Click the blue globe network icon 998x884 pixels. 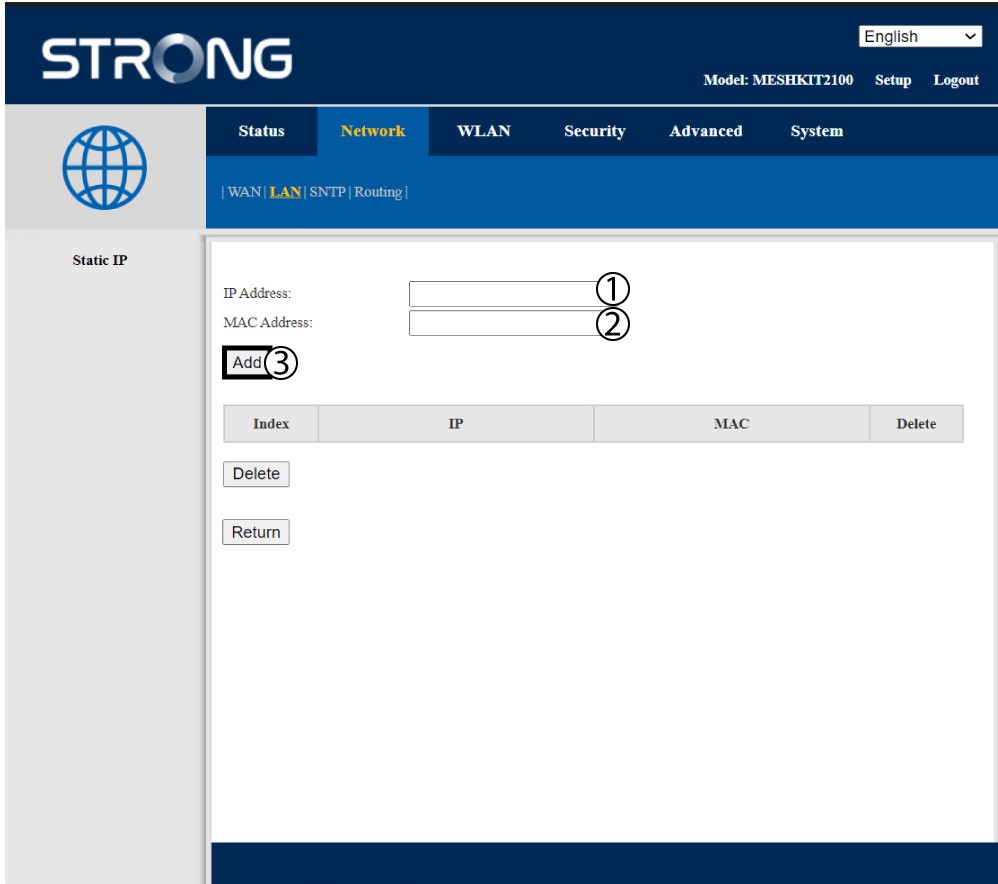click(104, 167)
